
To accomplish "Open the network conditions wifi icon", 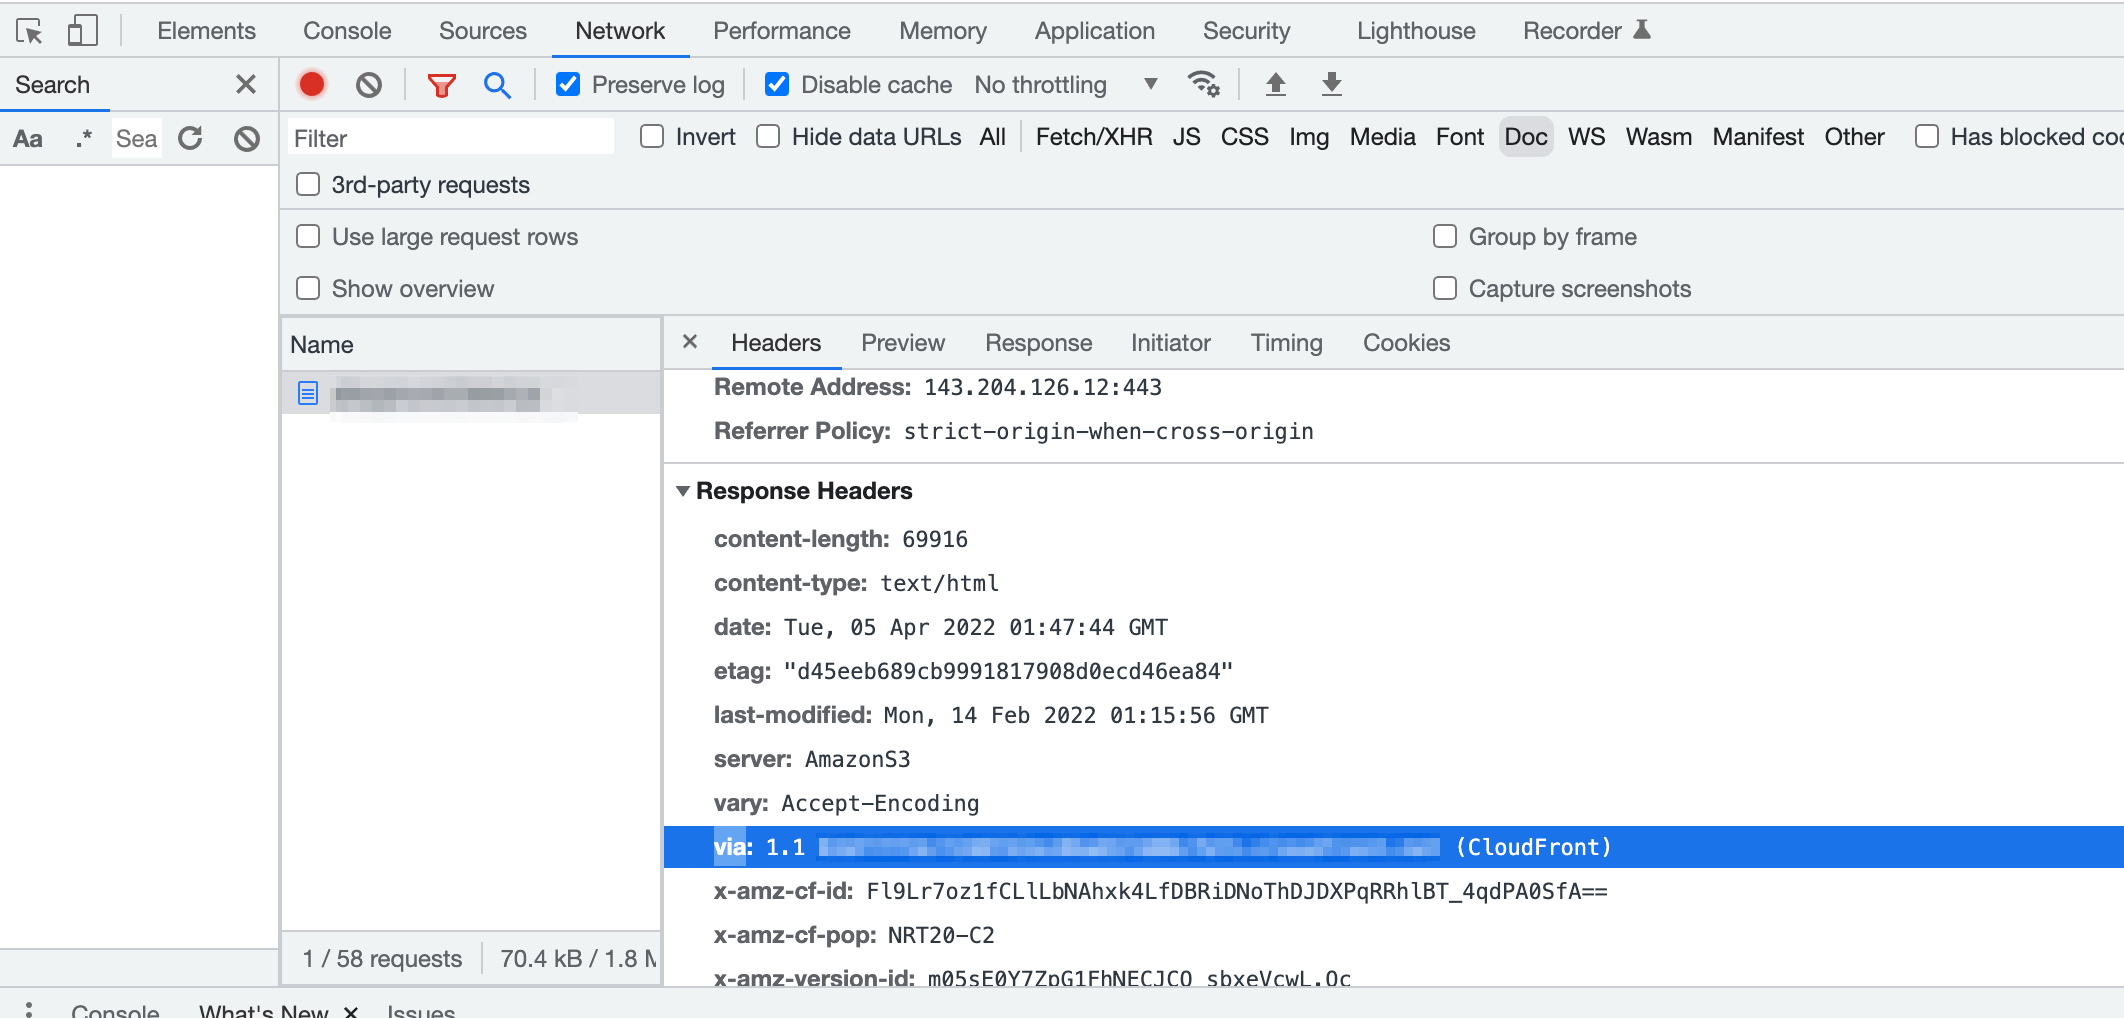I will (1203, 84).
